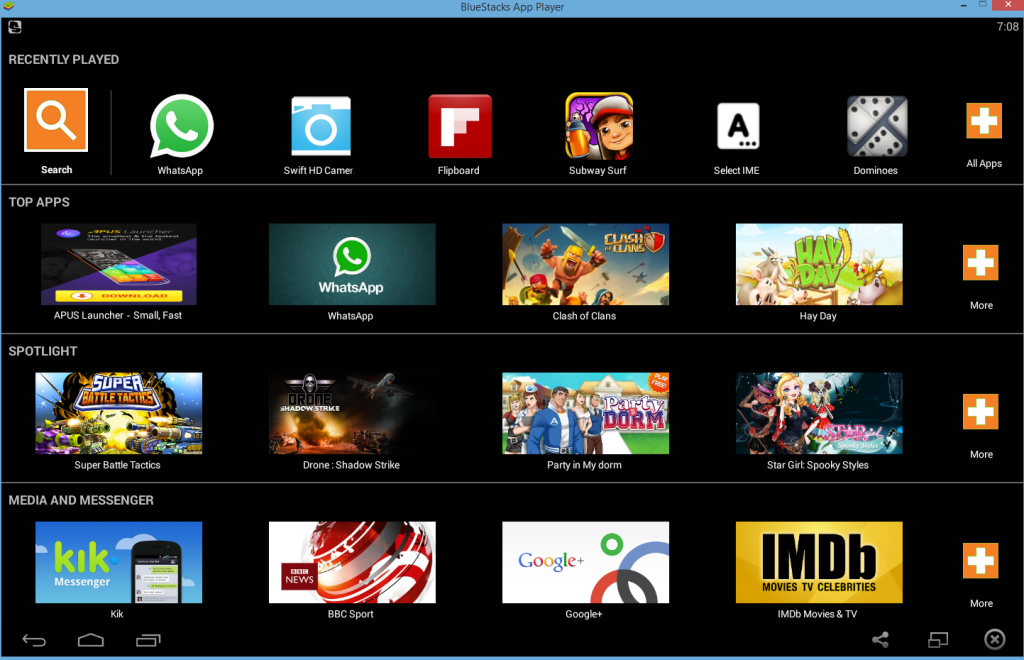The width and height of the screenshot is (1024, 660).
Task: Tap the Android back arrow
Action: pos(34,640)
